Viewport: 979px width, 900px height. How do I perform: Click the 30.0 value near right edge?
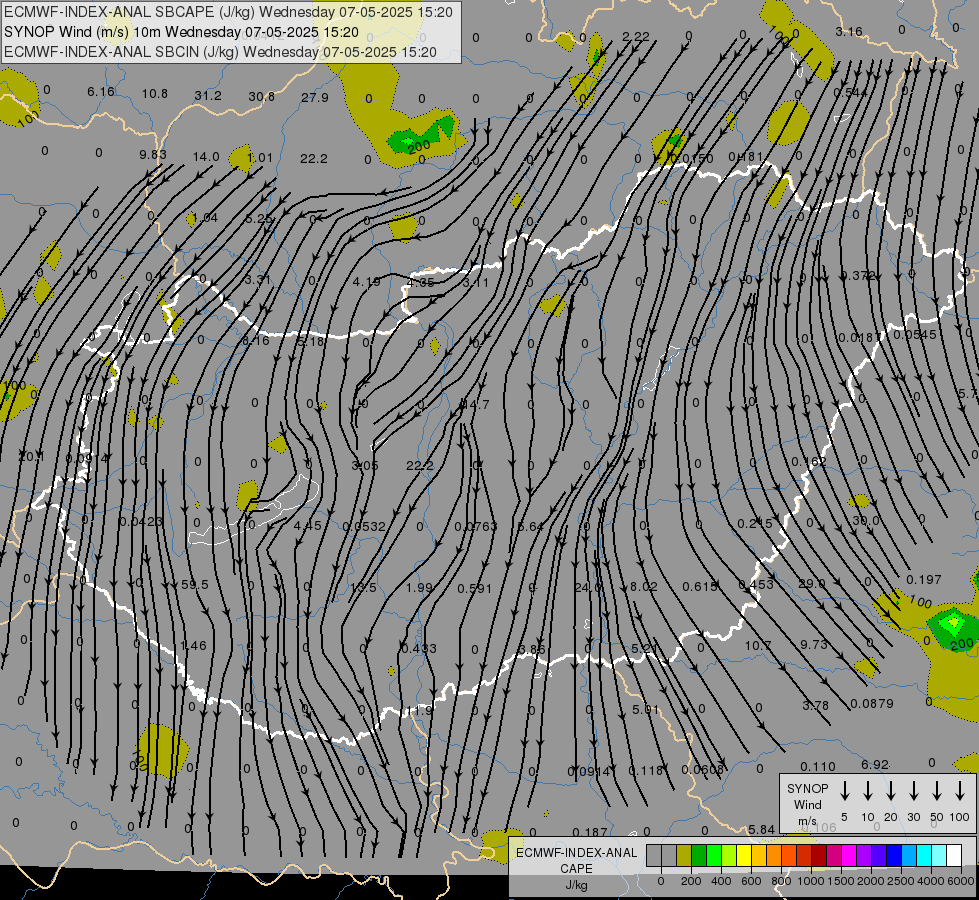click(865, 521)
